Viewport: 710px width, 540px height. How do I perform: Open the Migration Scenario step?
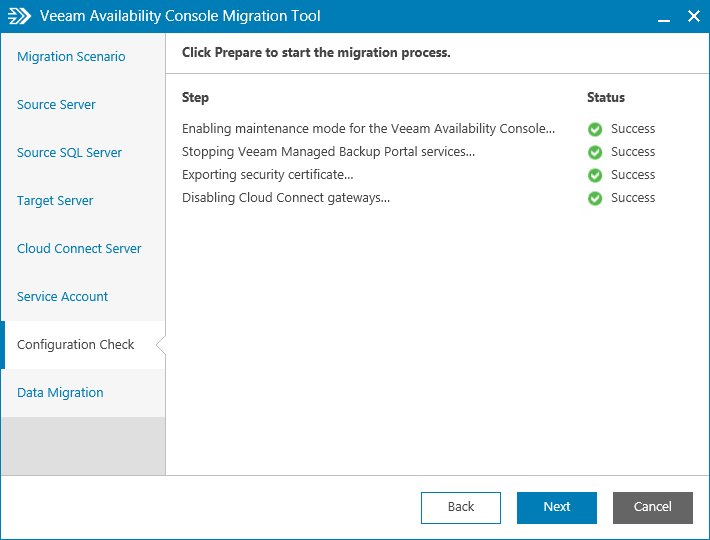pyautogui.click(x=71, y=57)
